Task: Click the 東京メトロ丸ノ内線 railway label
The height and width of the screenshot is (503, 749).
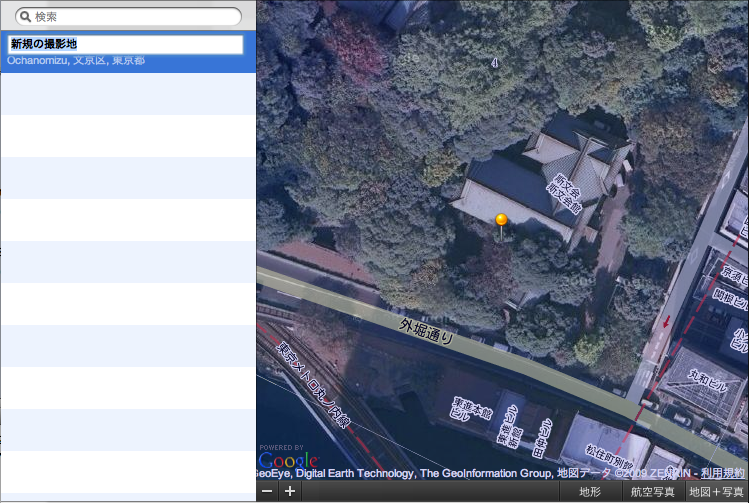Action: coord(314,384)
